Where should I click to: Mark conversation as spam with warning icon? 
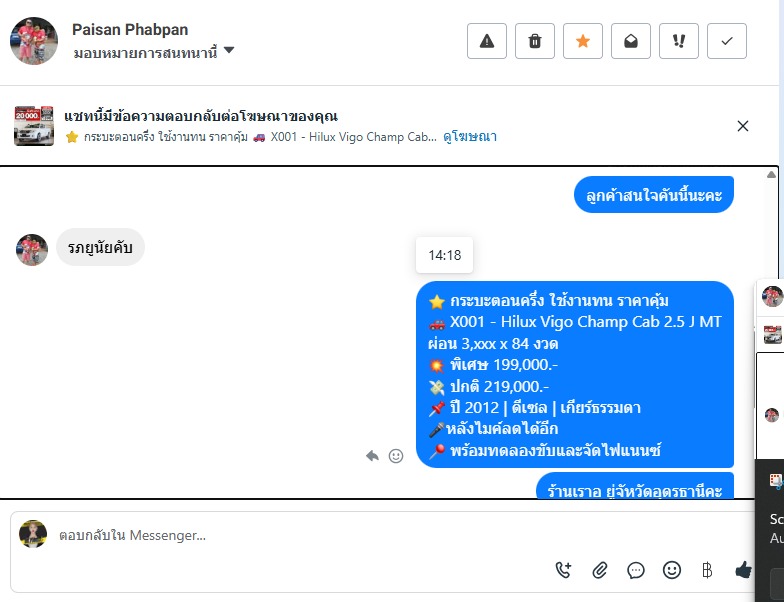(x=486, y=41)
